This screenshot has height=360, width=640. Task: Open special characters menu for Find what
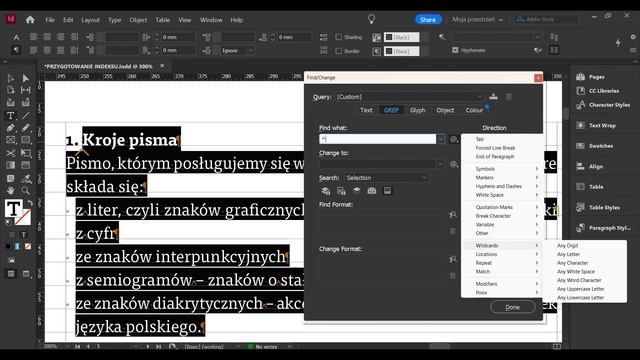(x=453, y=139)
